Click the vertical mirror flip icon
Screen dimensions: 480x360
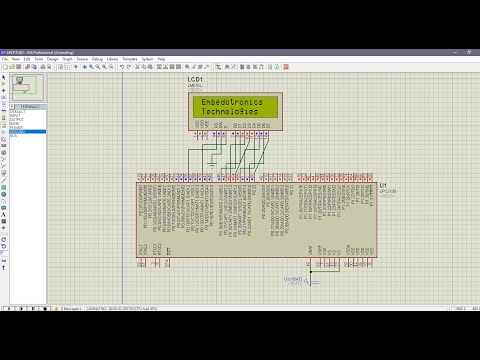click(4, 268)
